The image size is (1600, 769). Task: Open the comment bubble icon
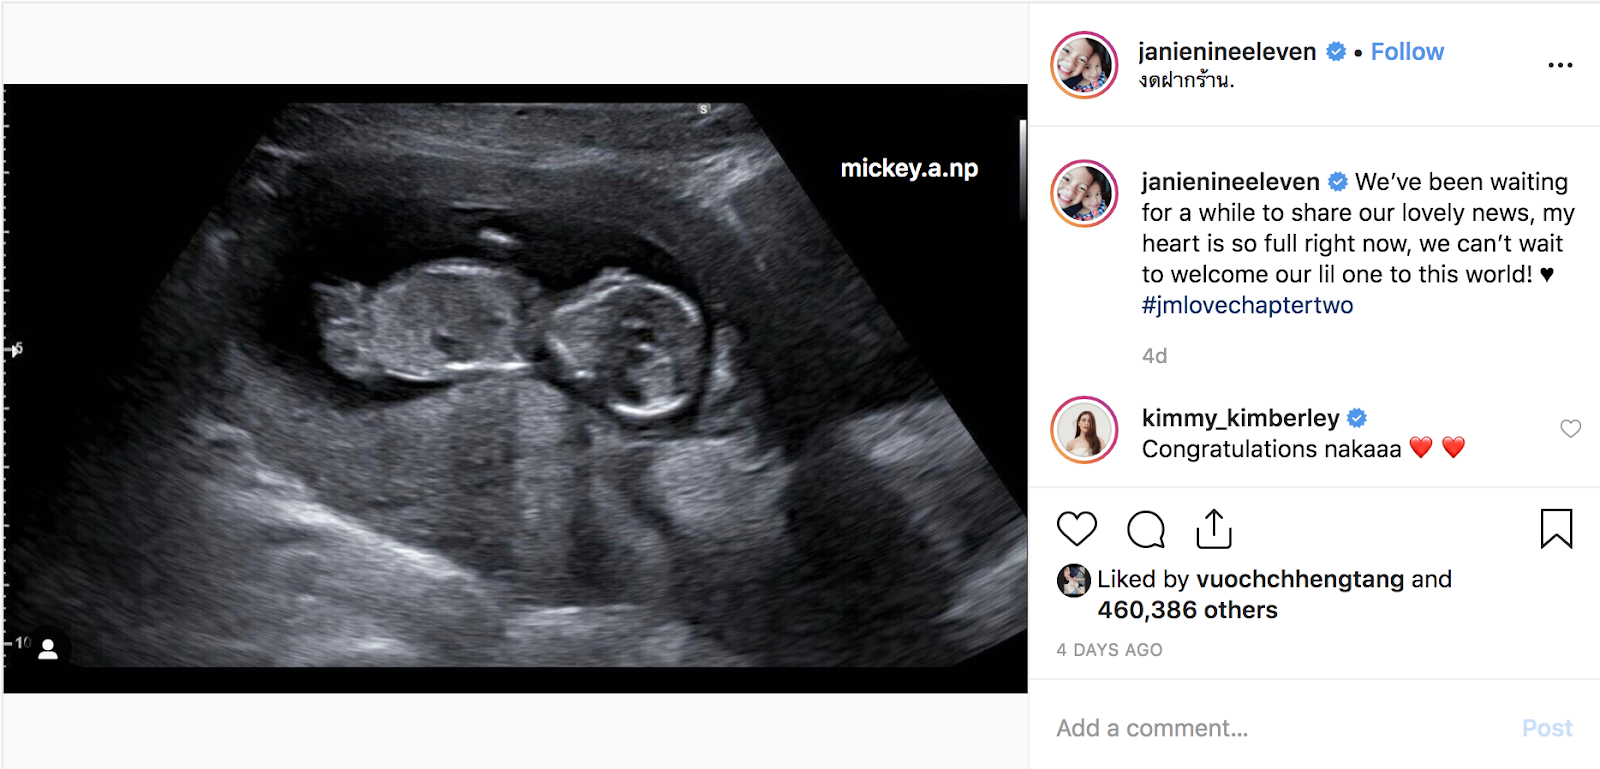(x=1146, y=529)
